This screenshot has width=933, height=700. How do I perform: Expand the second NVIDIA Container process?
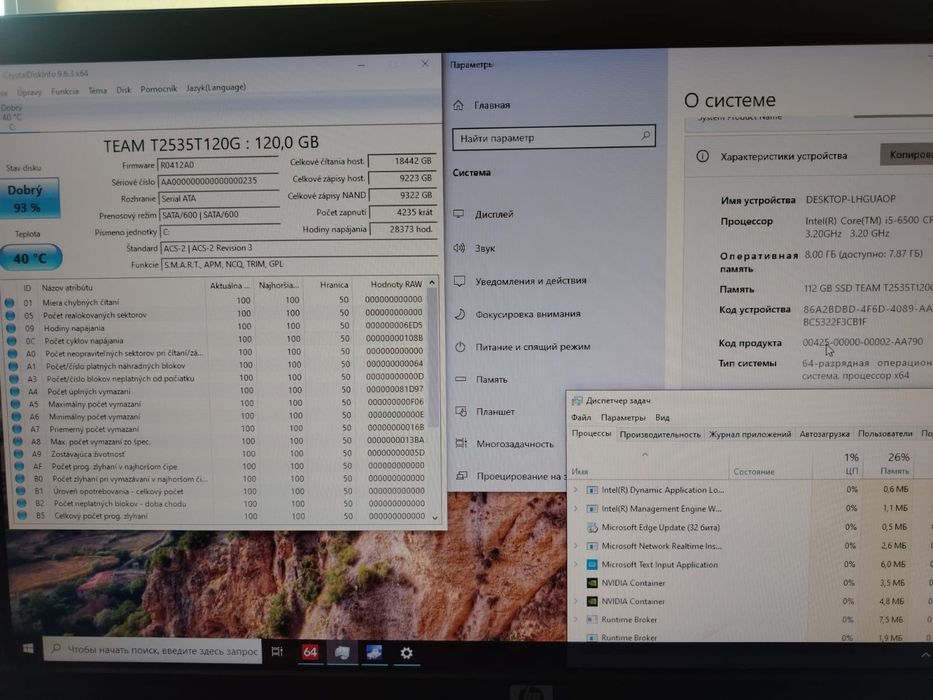pos(575,601)
